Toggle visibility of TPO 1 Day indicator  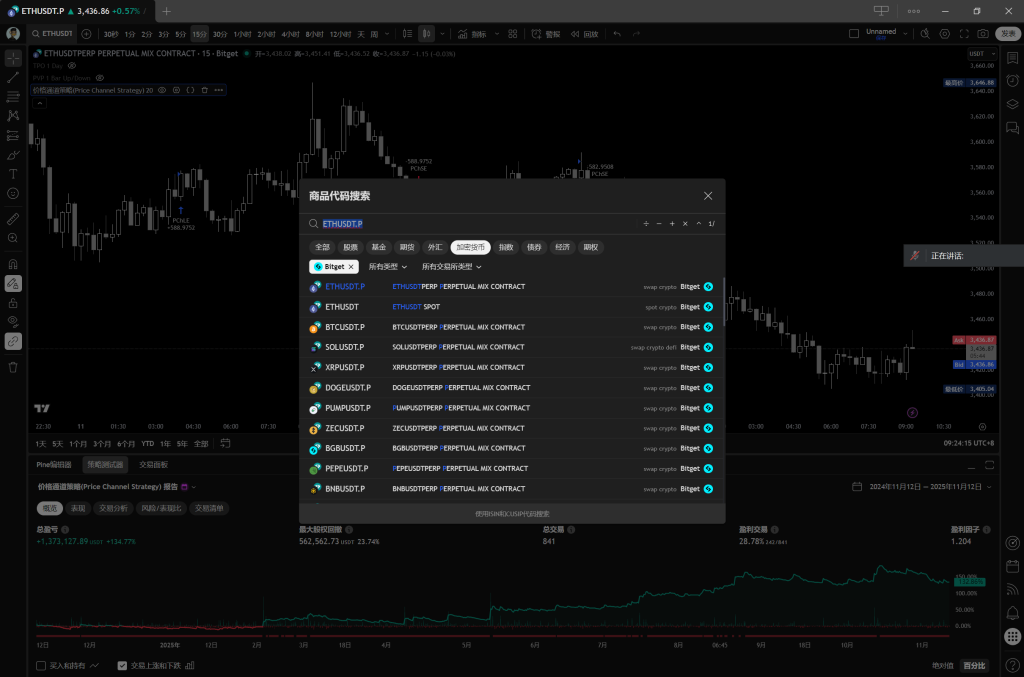coord(72,65)
